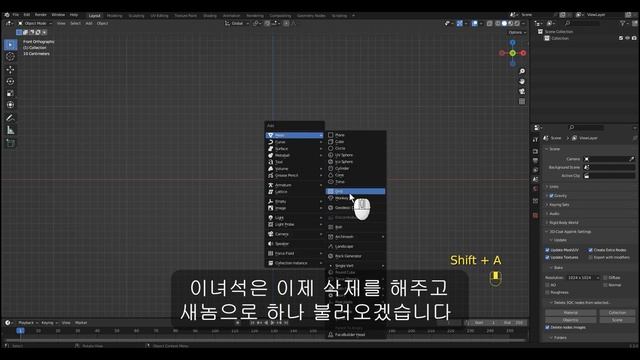Toggle Create Extra Nodes checkbox
Viewport: 640px width, 360px height.
point(590,250)
